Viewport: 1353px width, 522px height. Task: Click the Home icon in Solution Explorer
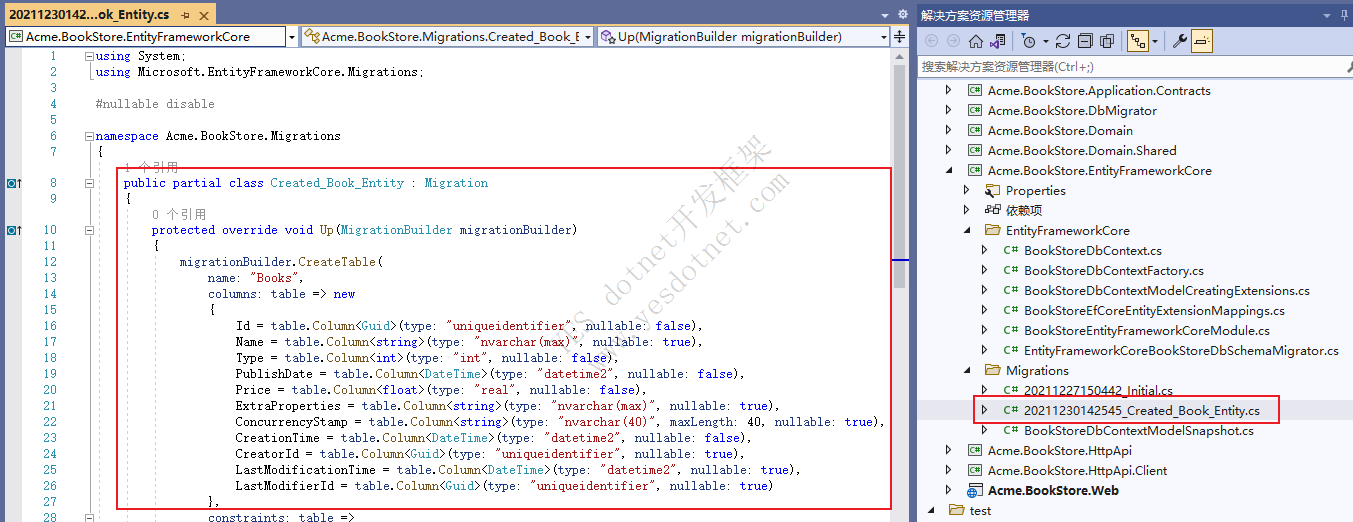pos(976,41)
